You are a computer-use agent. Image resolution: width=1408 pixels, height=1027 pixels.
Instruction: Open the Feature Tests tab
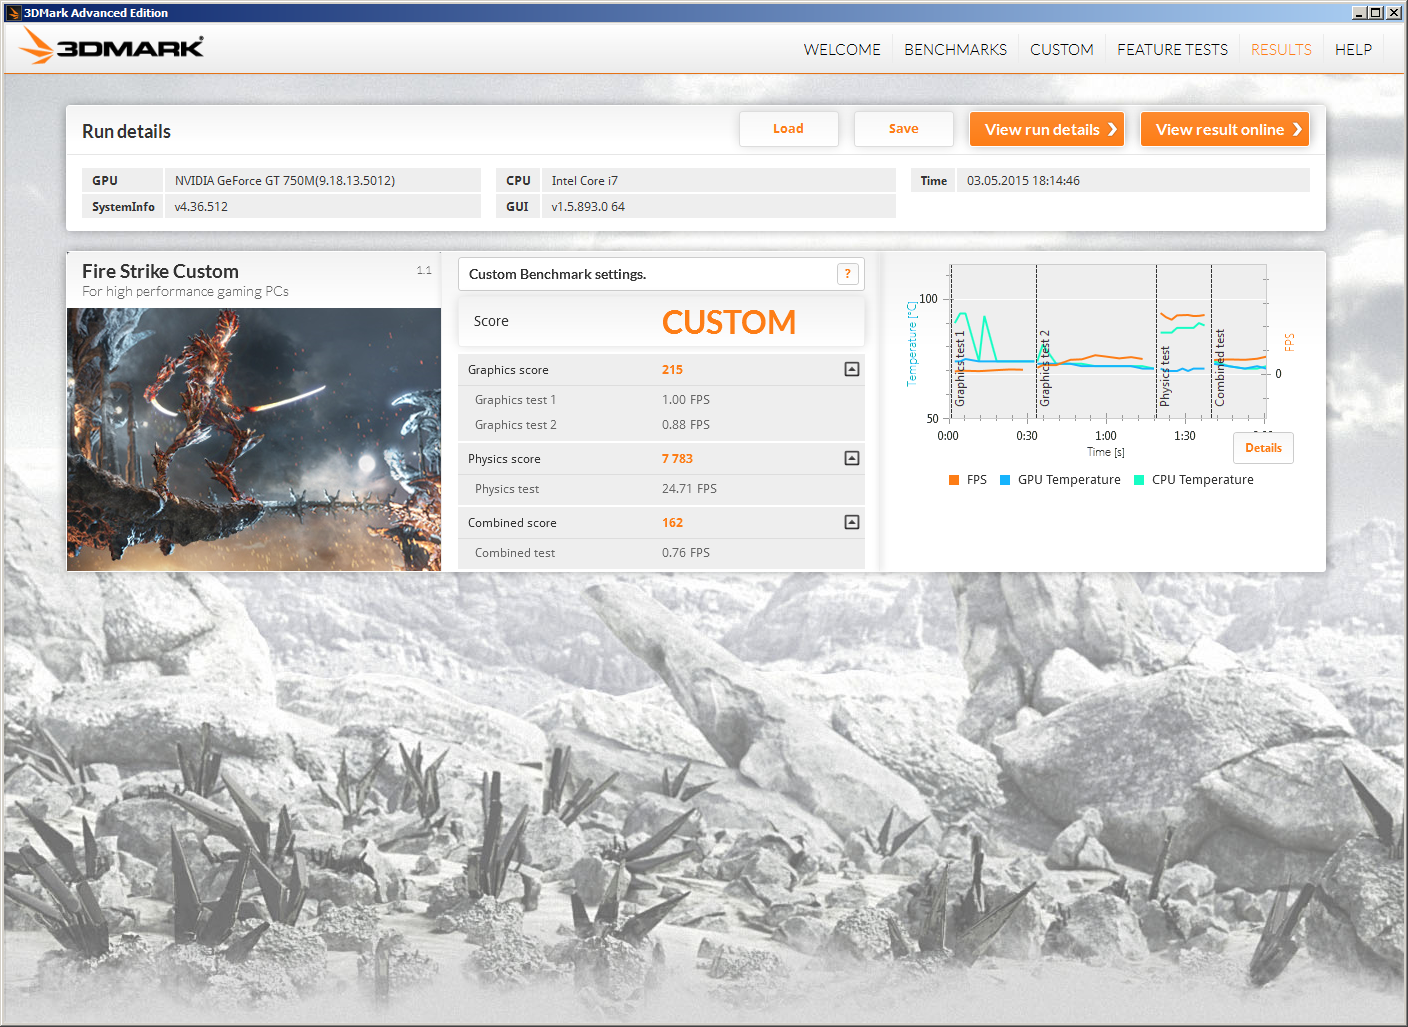click(x=1172, y=50)
